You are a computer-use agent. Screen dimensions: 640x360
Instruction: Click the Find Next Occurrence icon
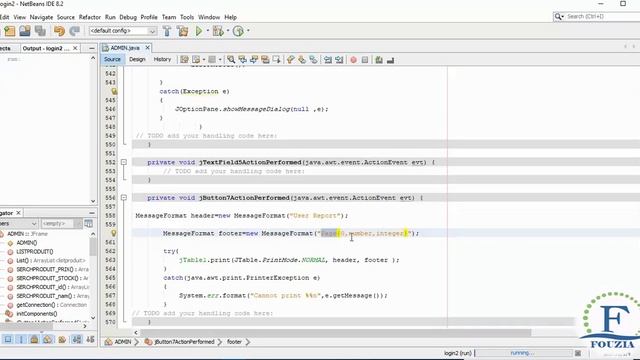click(x=254, y=60)
